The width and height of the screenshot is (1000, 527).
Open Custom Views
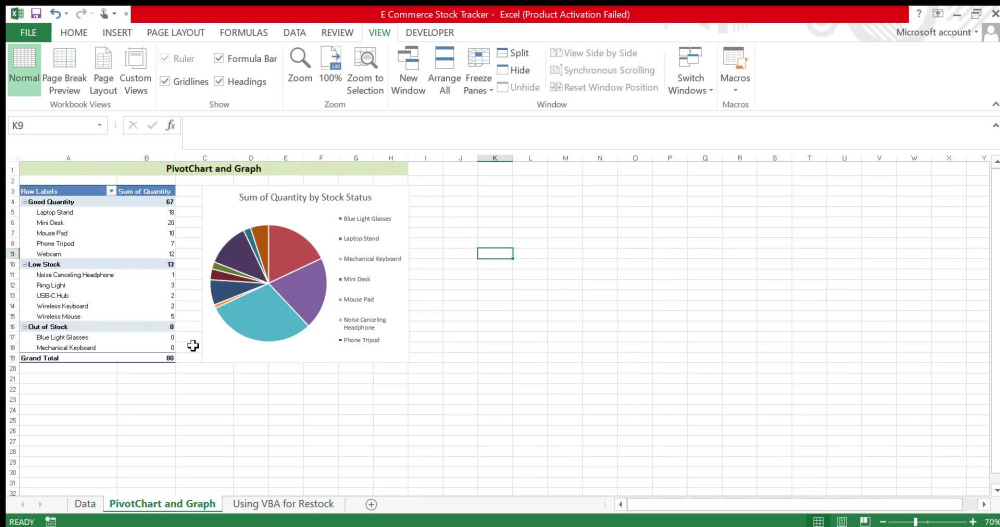click(x=135, y=70)
